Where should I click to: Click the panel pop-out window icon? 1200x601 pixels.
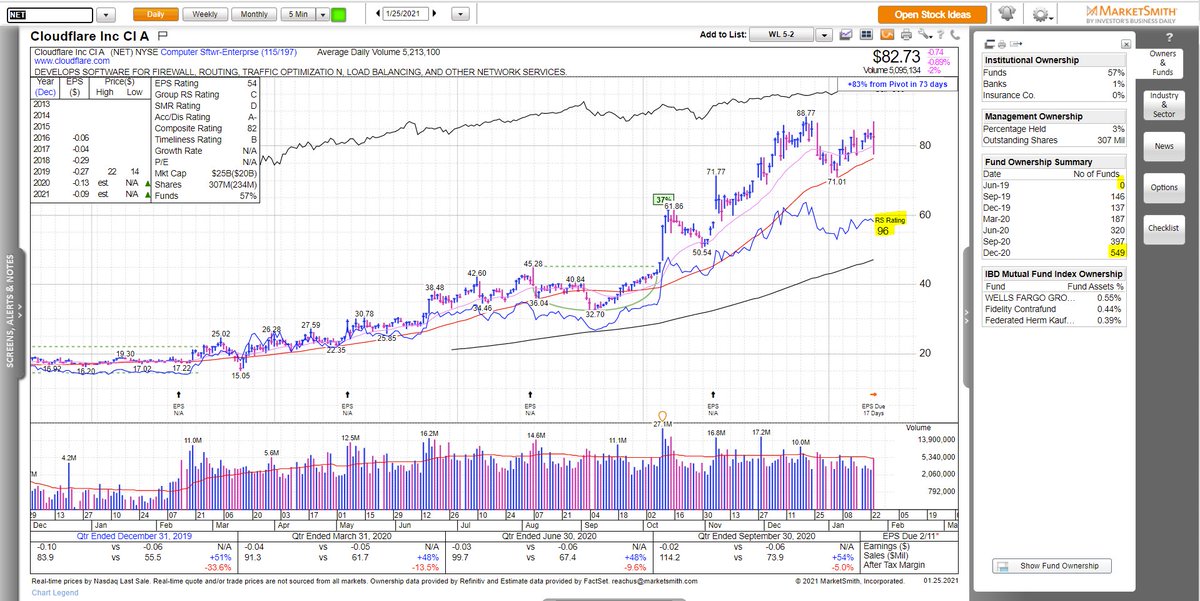tap(990, 44)
